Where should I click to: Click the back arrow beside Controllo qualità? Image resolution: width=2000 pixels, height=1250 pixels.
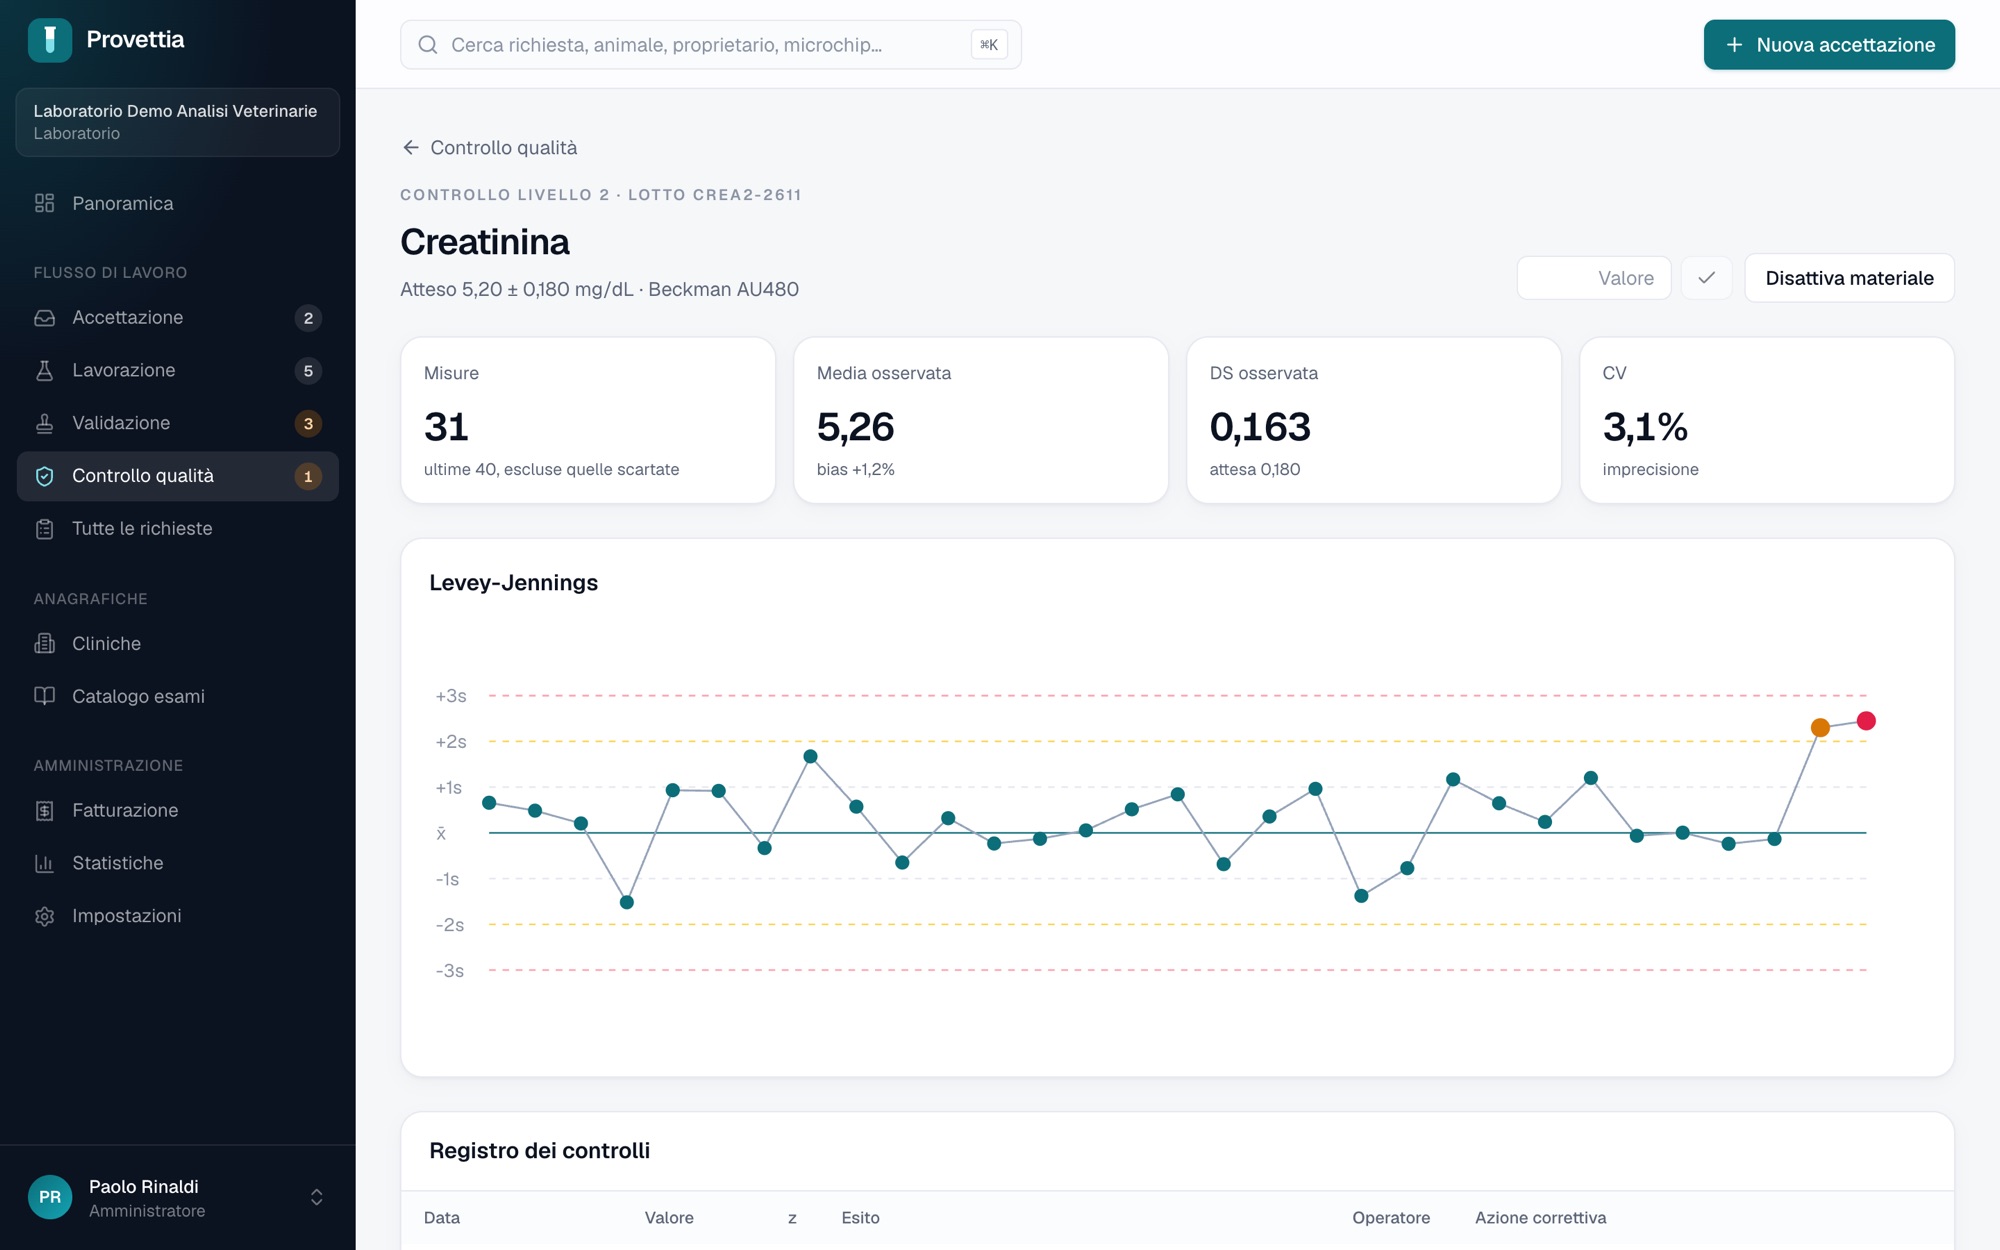(410, 148)
